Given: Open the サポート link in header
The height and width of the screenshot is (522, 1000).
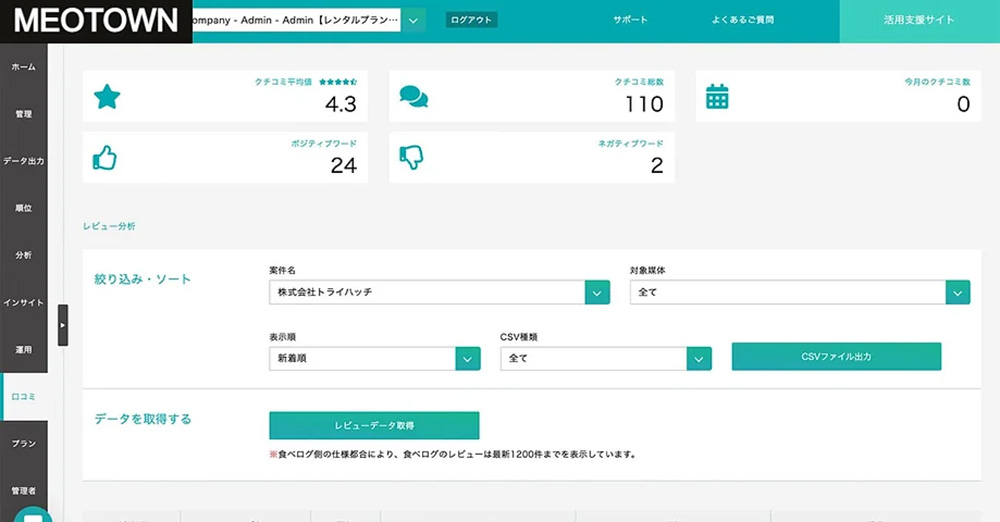Looking at the screenshot, I should click(630, 20).
